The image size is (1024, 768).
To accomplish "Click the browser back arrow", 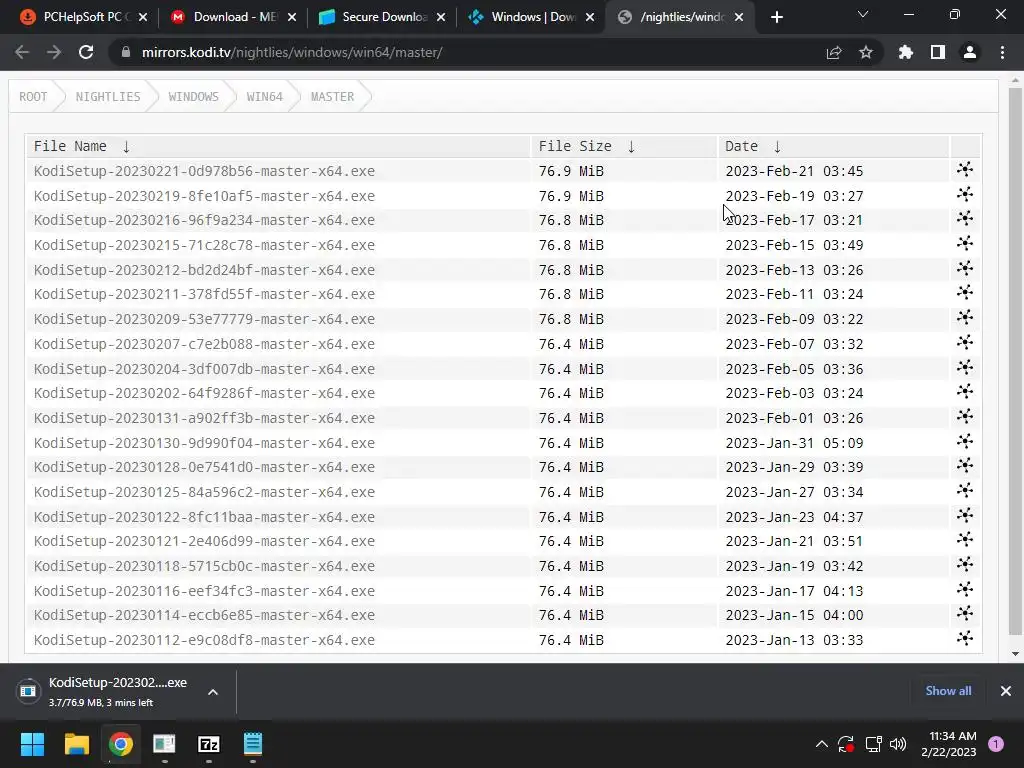I will click(x=22, y=52).
